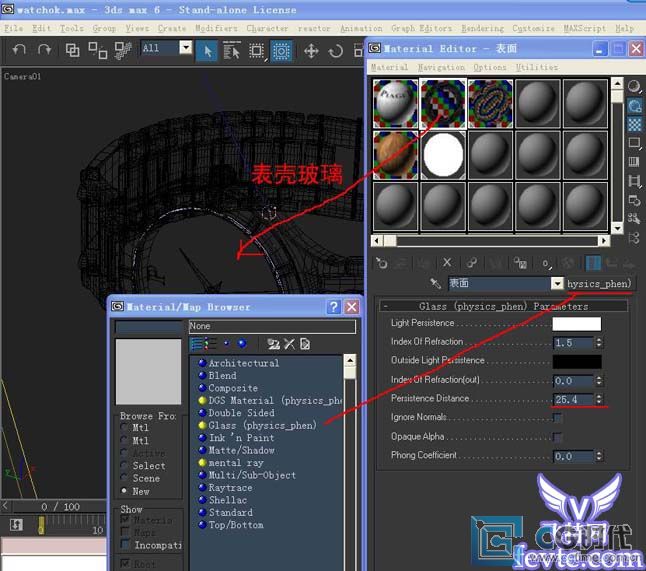Screen dimensions: 646x571
Task: Toggle the Window/Crossing selection button
Action: click(281, 51)
